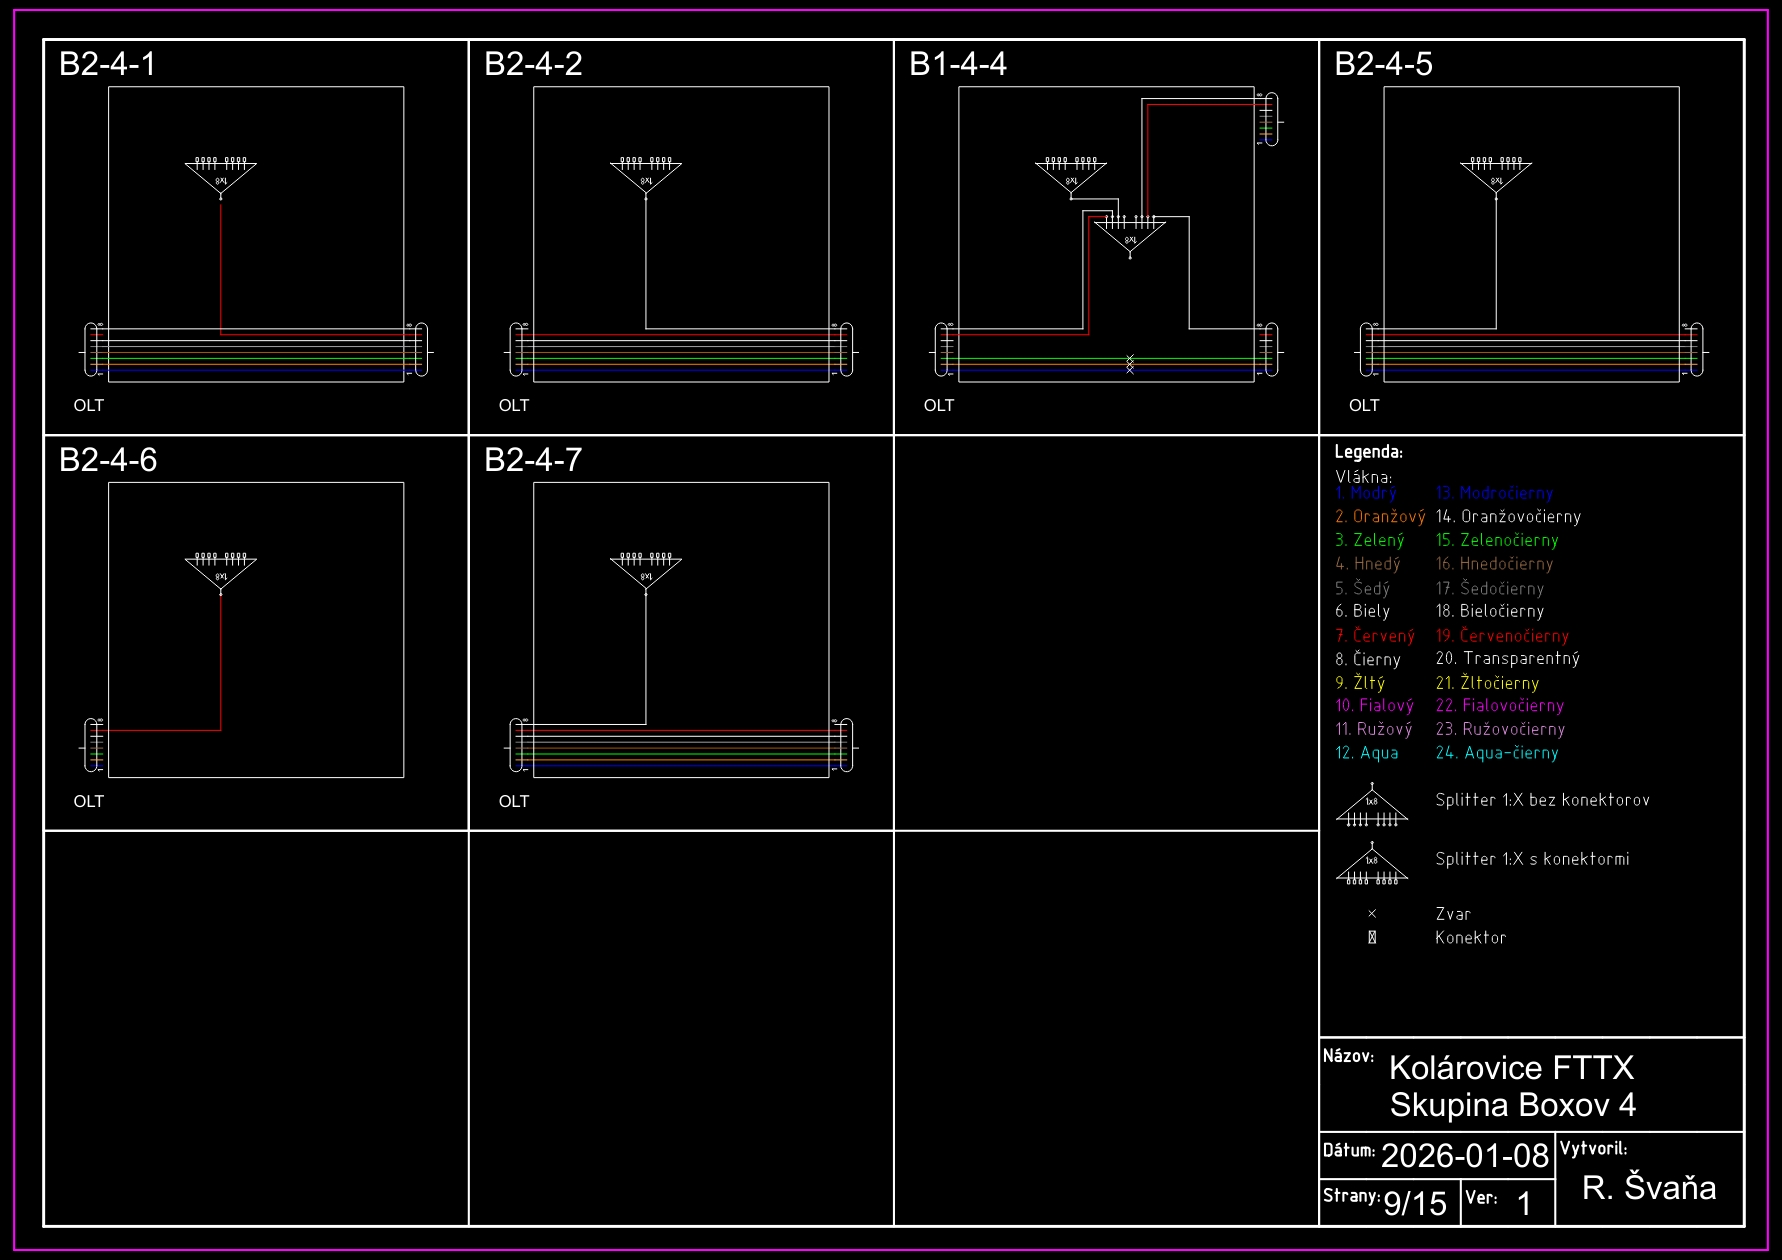Select the splitter symbol in box B2-4-7
The width and height of the screenshot is (1782, 1260).
point(646,572)
